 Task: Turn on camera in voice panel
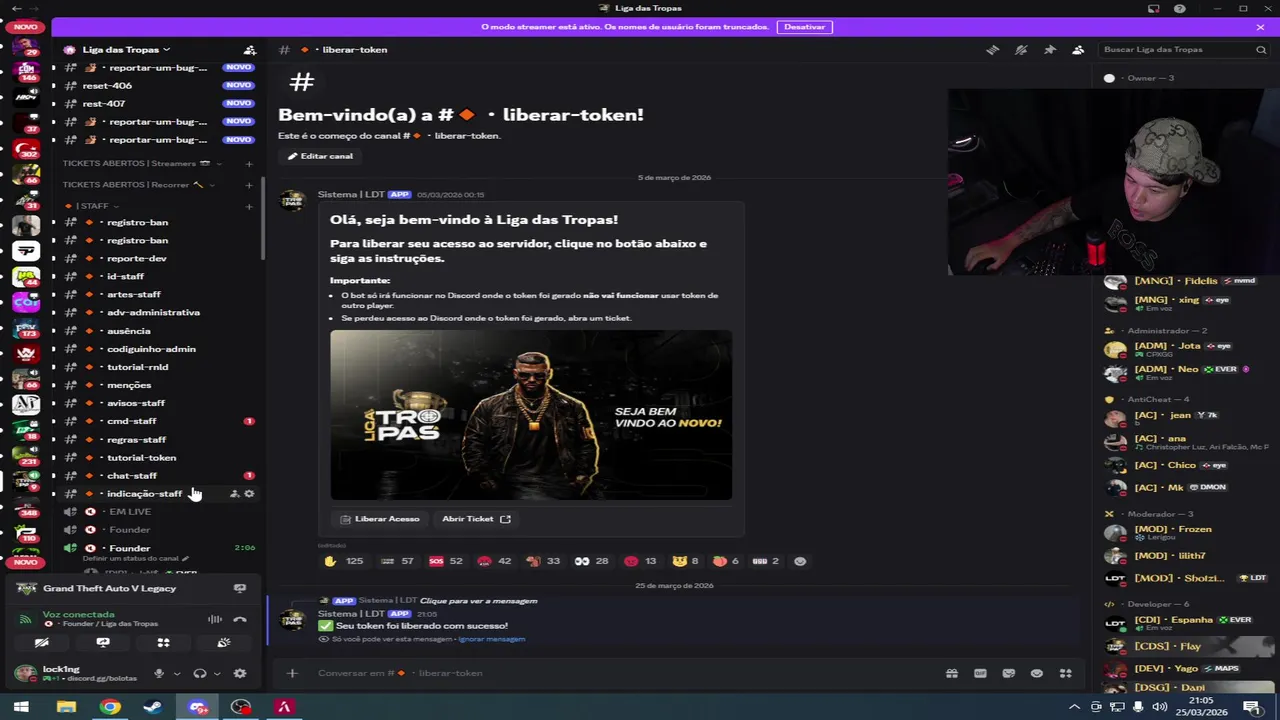42,643
